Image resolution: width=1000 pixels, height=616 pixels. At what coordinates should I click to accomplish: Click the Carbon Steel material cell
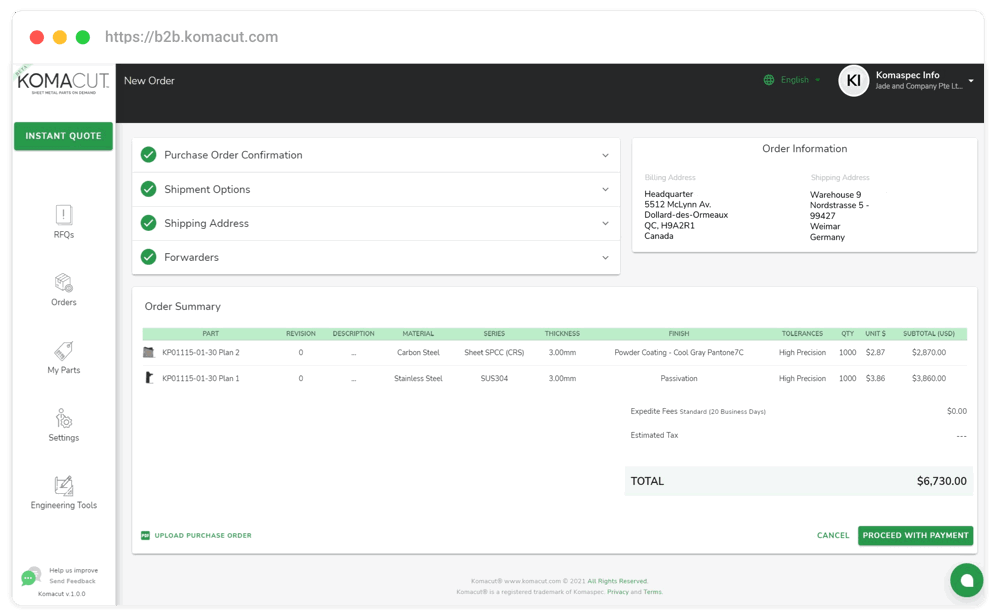point(418,353)
